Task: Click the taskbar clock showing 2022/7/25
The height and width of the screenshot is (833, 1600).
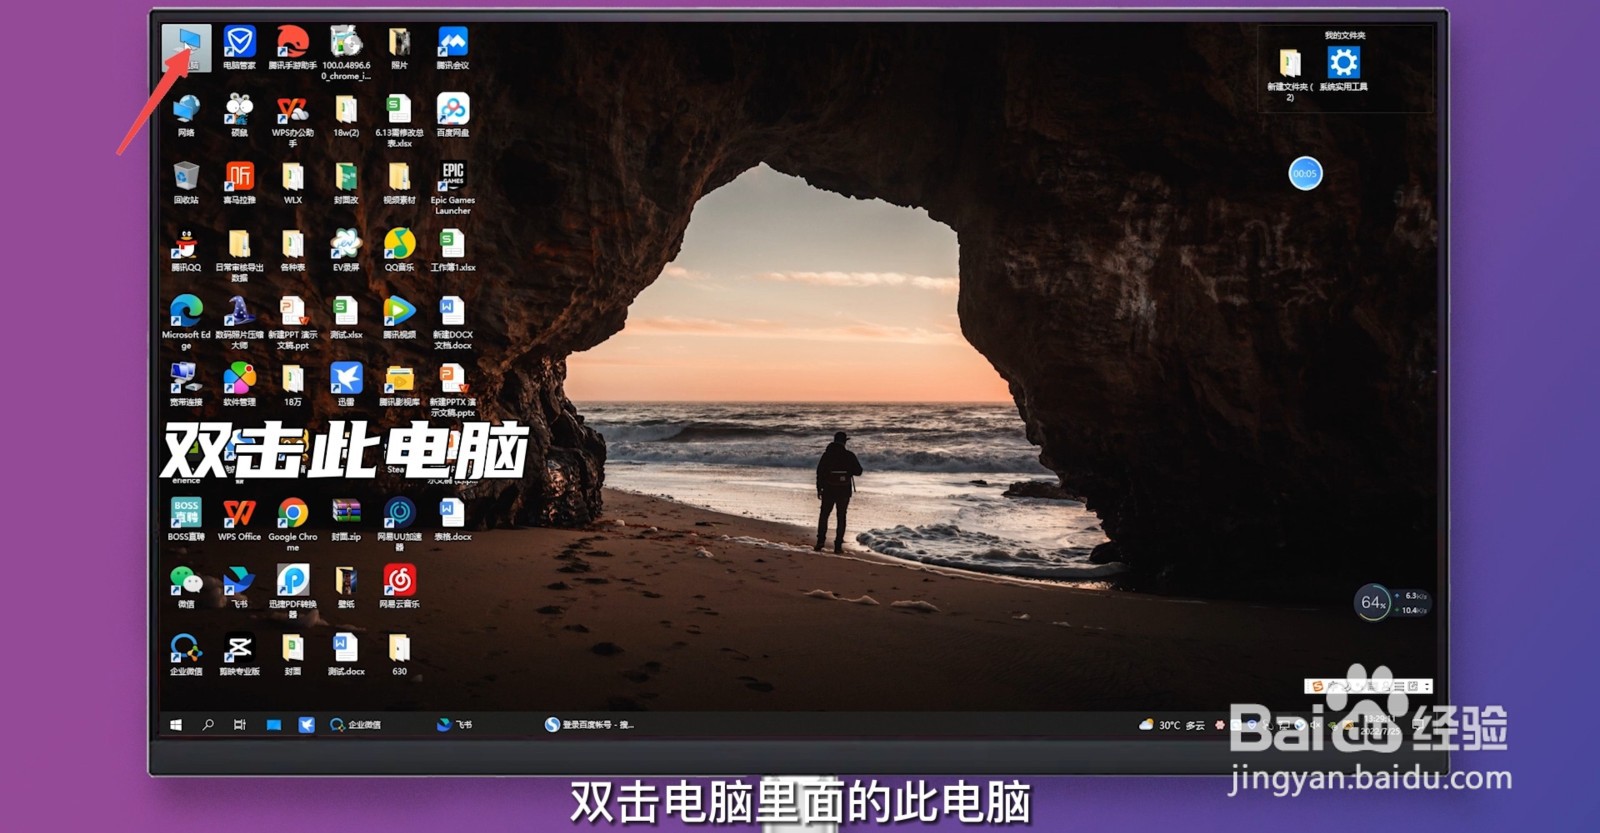Action: point(1381,725)
